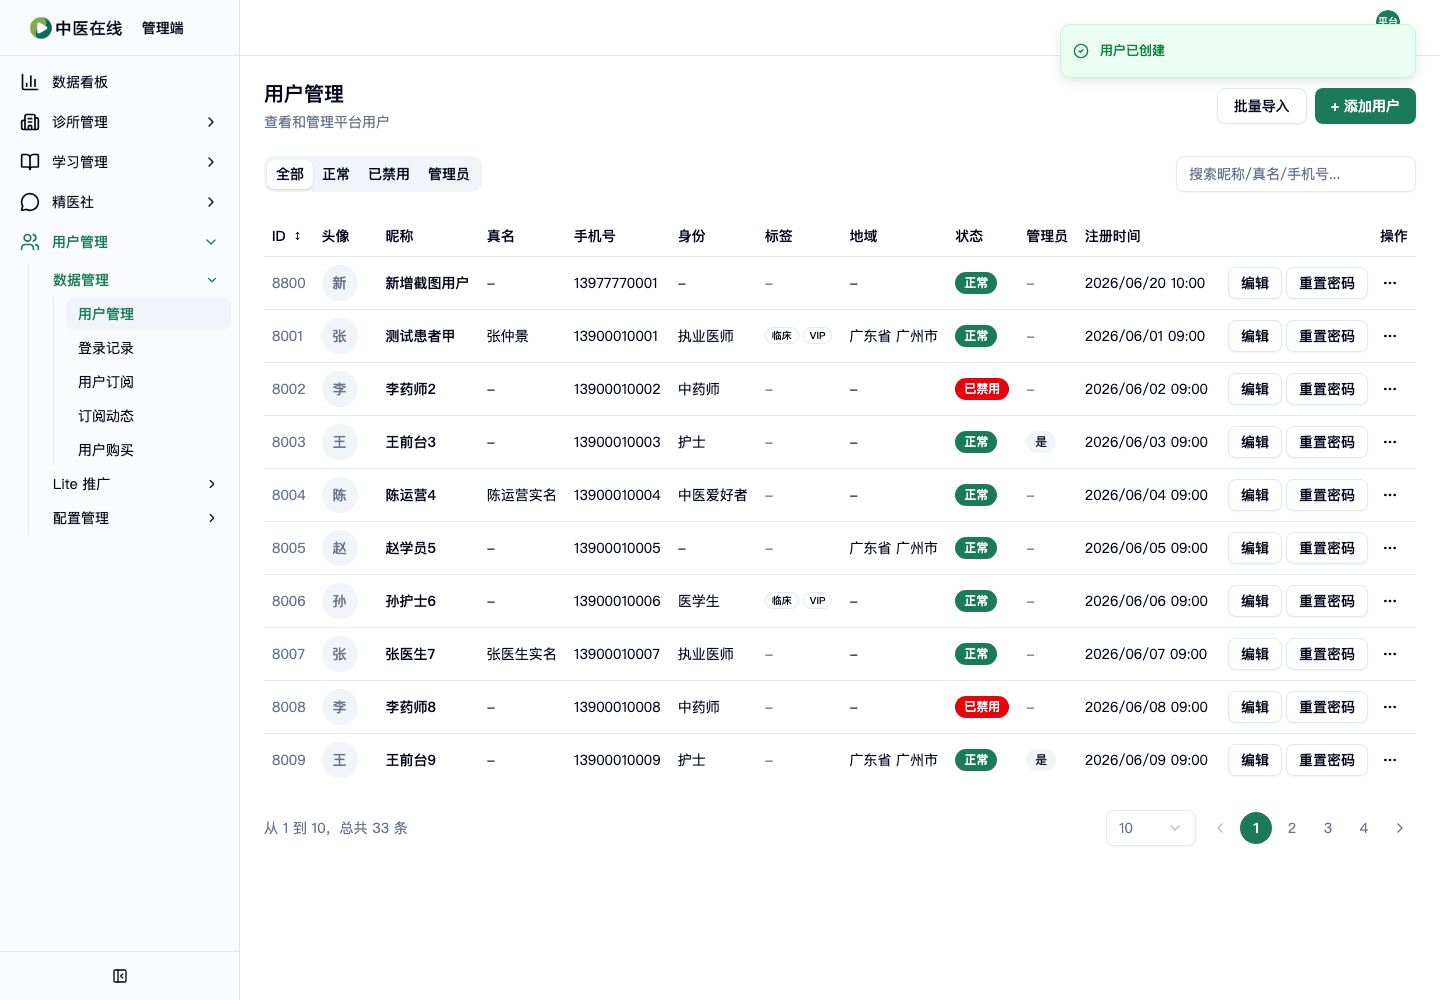Viewport: 1440px width, 1000px height.
Task: Expand the 精医社 menu chevron
Action: click(211, 202)
